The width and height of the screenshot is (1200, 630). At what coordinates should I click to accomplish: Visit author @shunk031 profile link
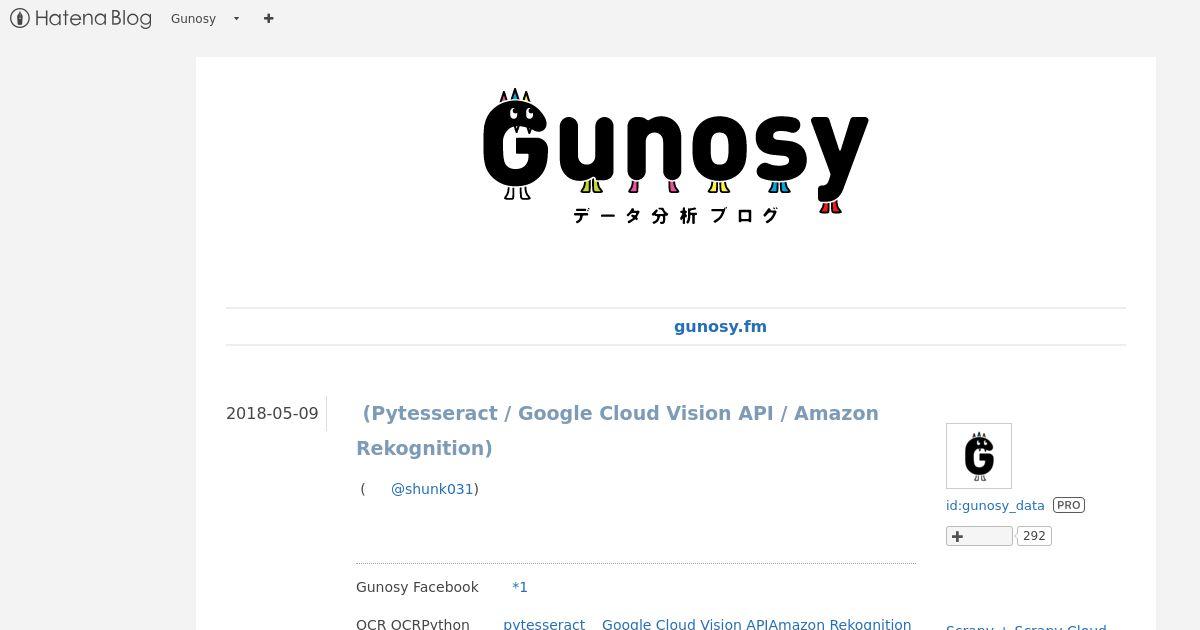tap(432, 489)
